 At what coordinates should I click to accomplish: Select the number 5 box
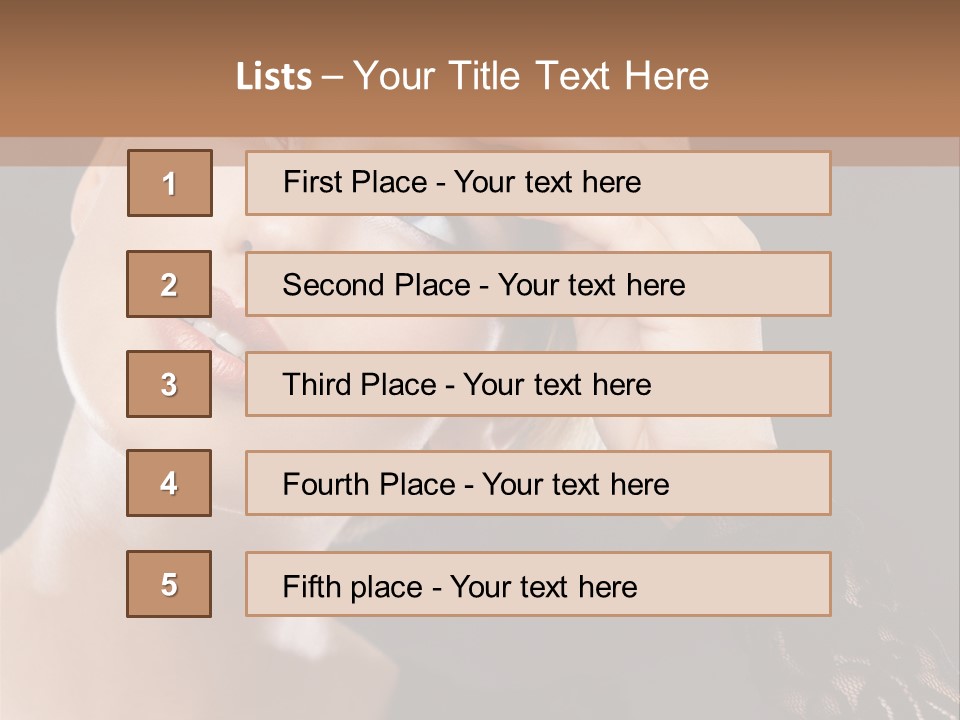pos(169,584)
